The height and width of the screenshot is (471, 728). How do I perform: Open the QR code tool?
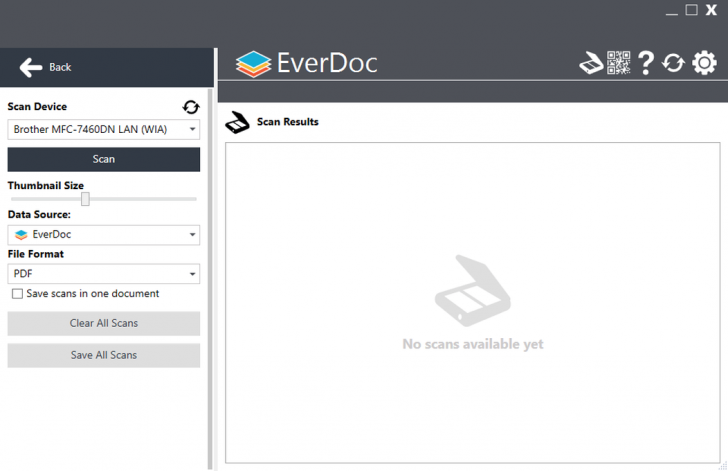[618, 63]
